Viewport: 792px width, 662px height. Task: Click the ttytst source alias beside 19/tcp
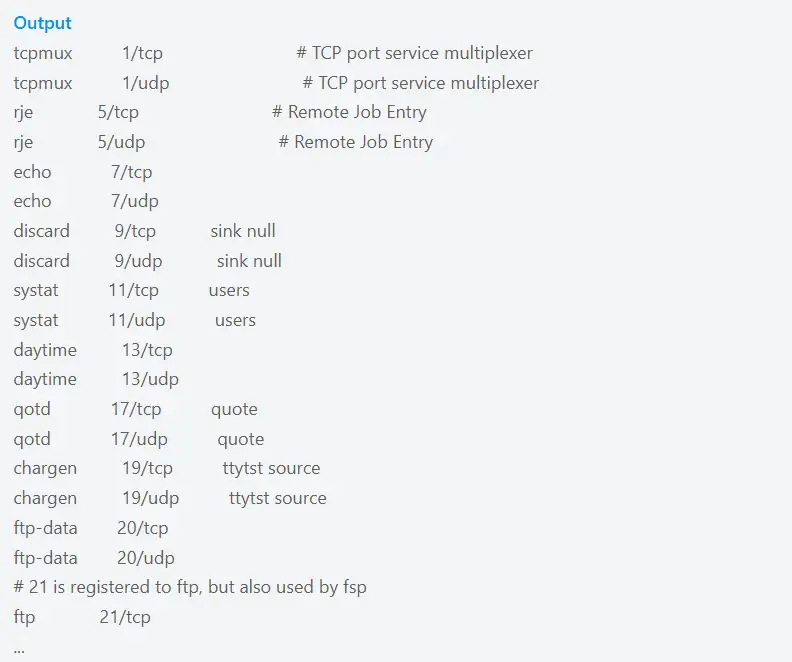271,468
